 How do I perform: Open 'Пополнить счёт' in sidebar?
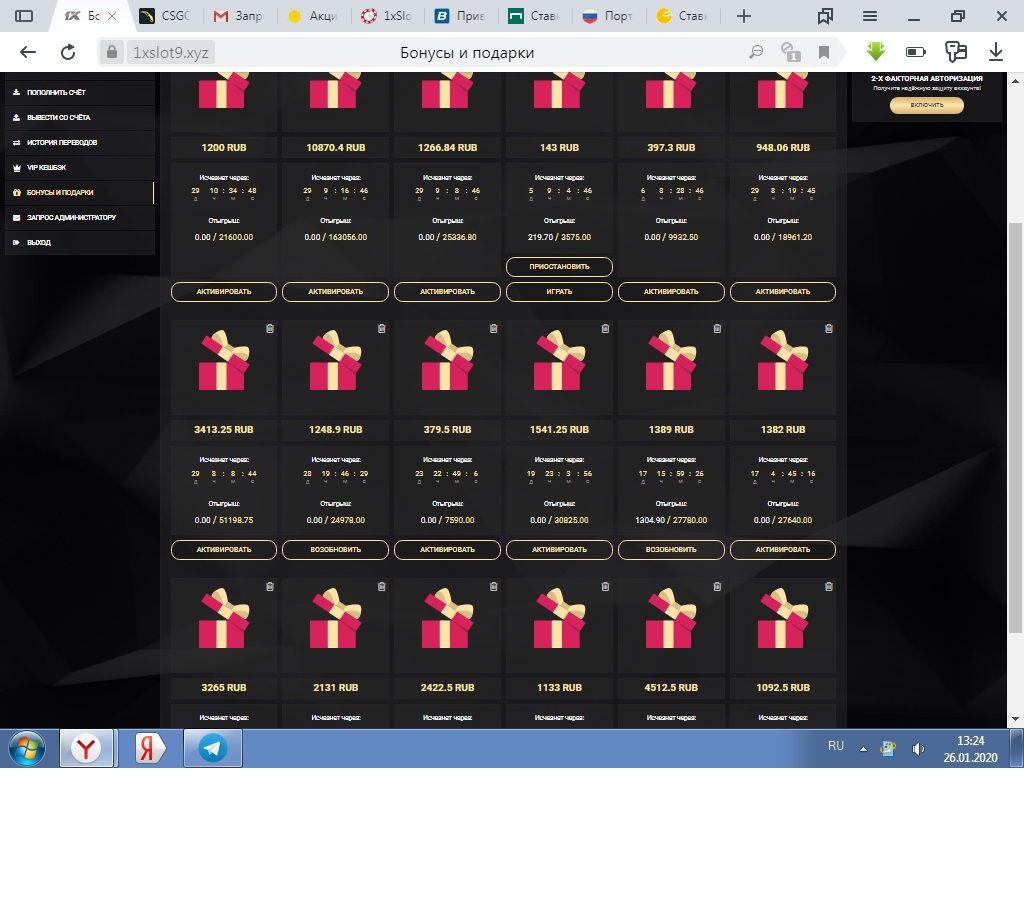tap(80, 92)
